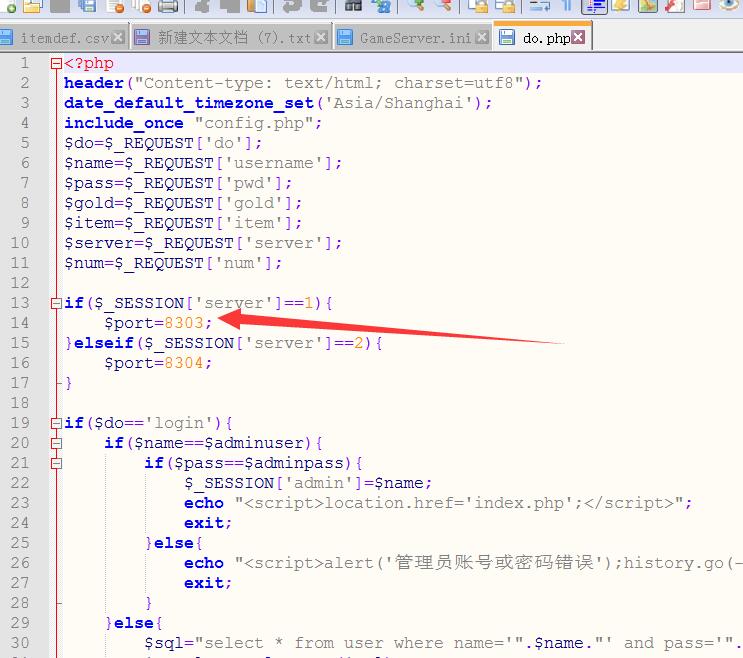The width and height of the screenshot is (743, 658).
Task: Click the disk icon on GameServer.ini tab
Action: (x=344, y=37)
